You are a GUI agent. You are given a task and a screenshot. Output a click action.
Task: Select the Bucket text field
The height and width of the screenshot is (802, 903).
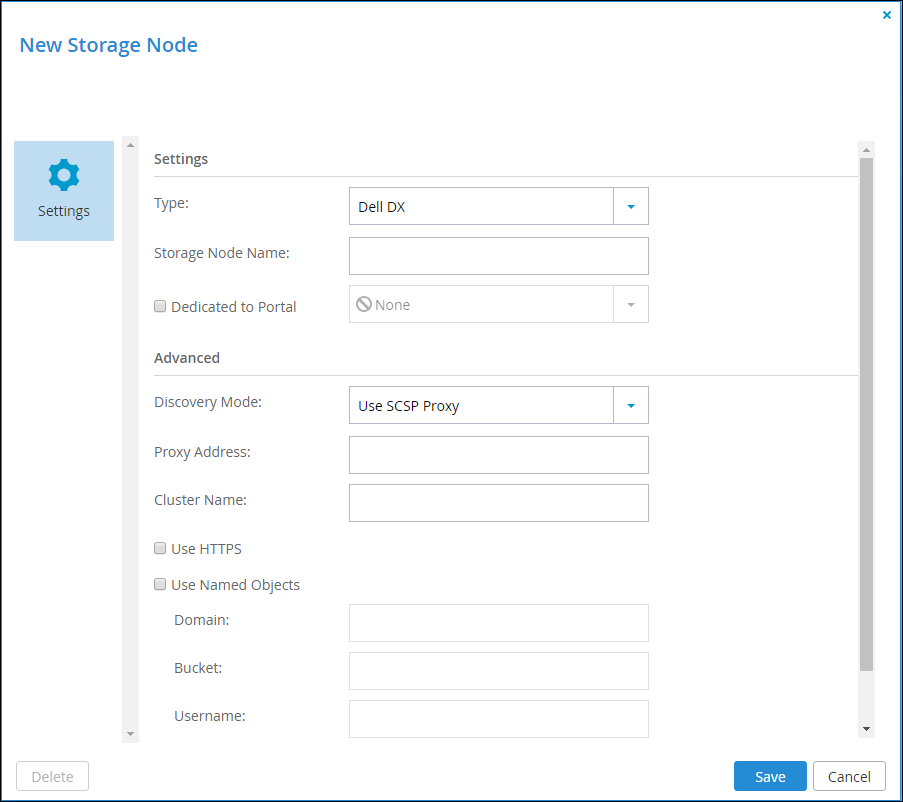(x=499, y=671)
